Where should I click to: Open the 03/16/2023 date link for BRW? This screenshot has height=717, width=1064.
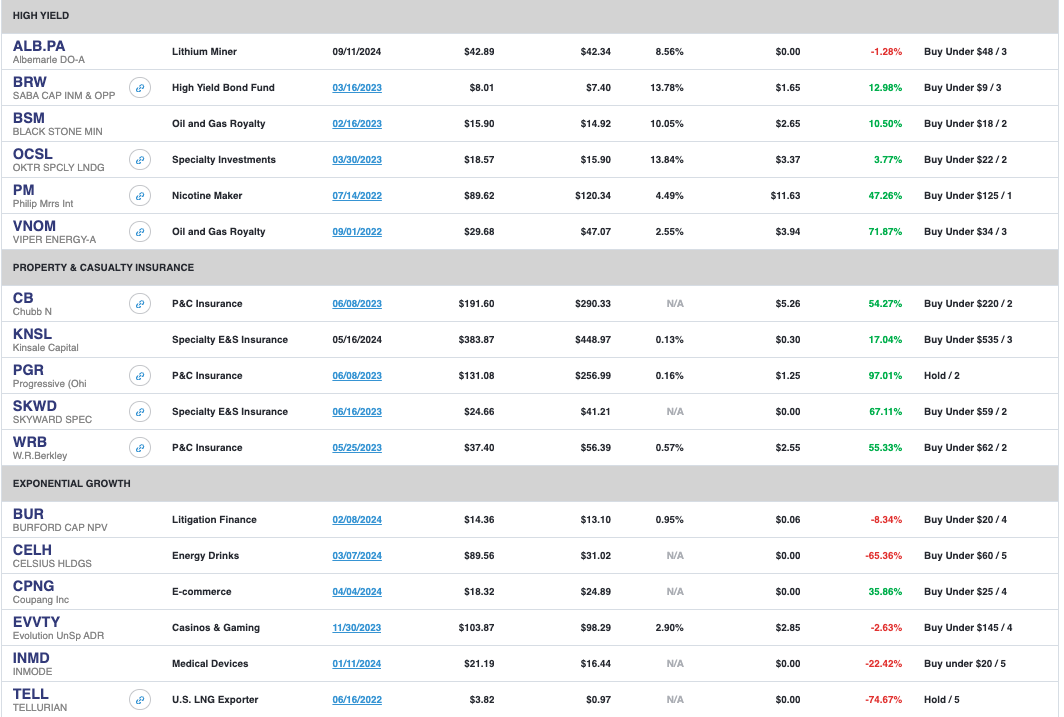coord(357,88)
